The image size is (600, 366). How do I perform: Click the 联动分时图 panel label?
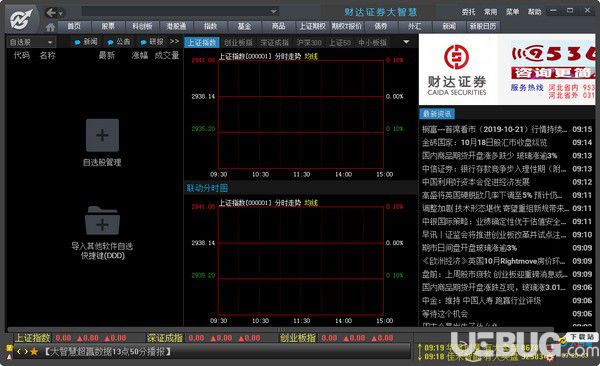[207, 188]
